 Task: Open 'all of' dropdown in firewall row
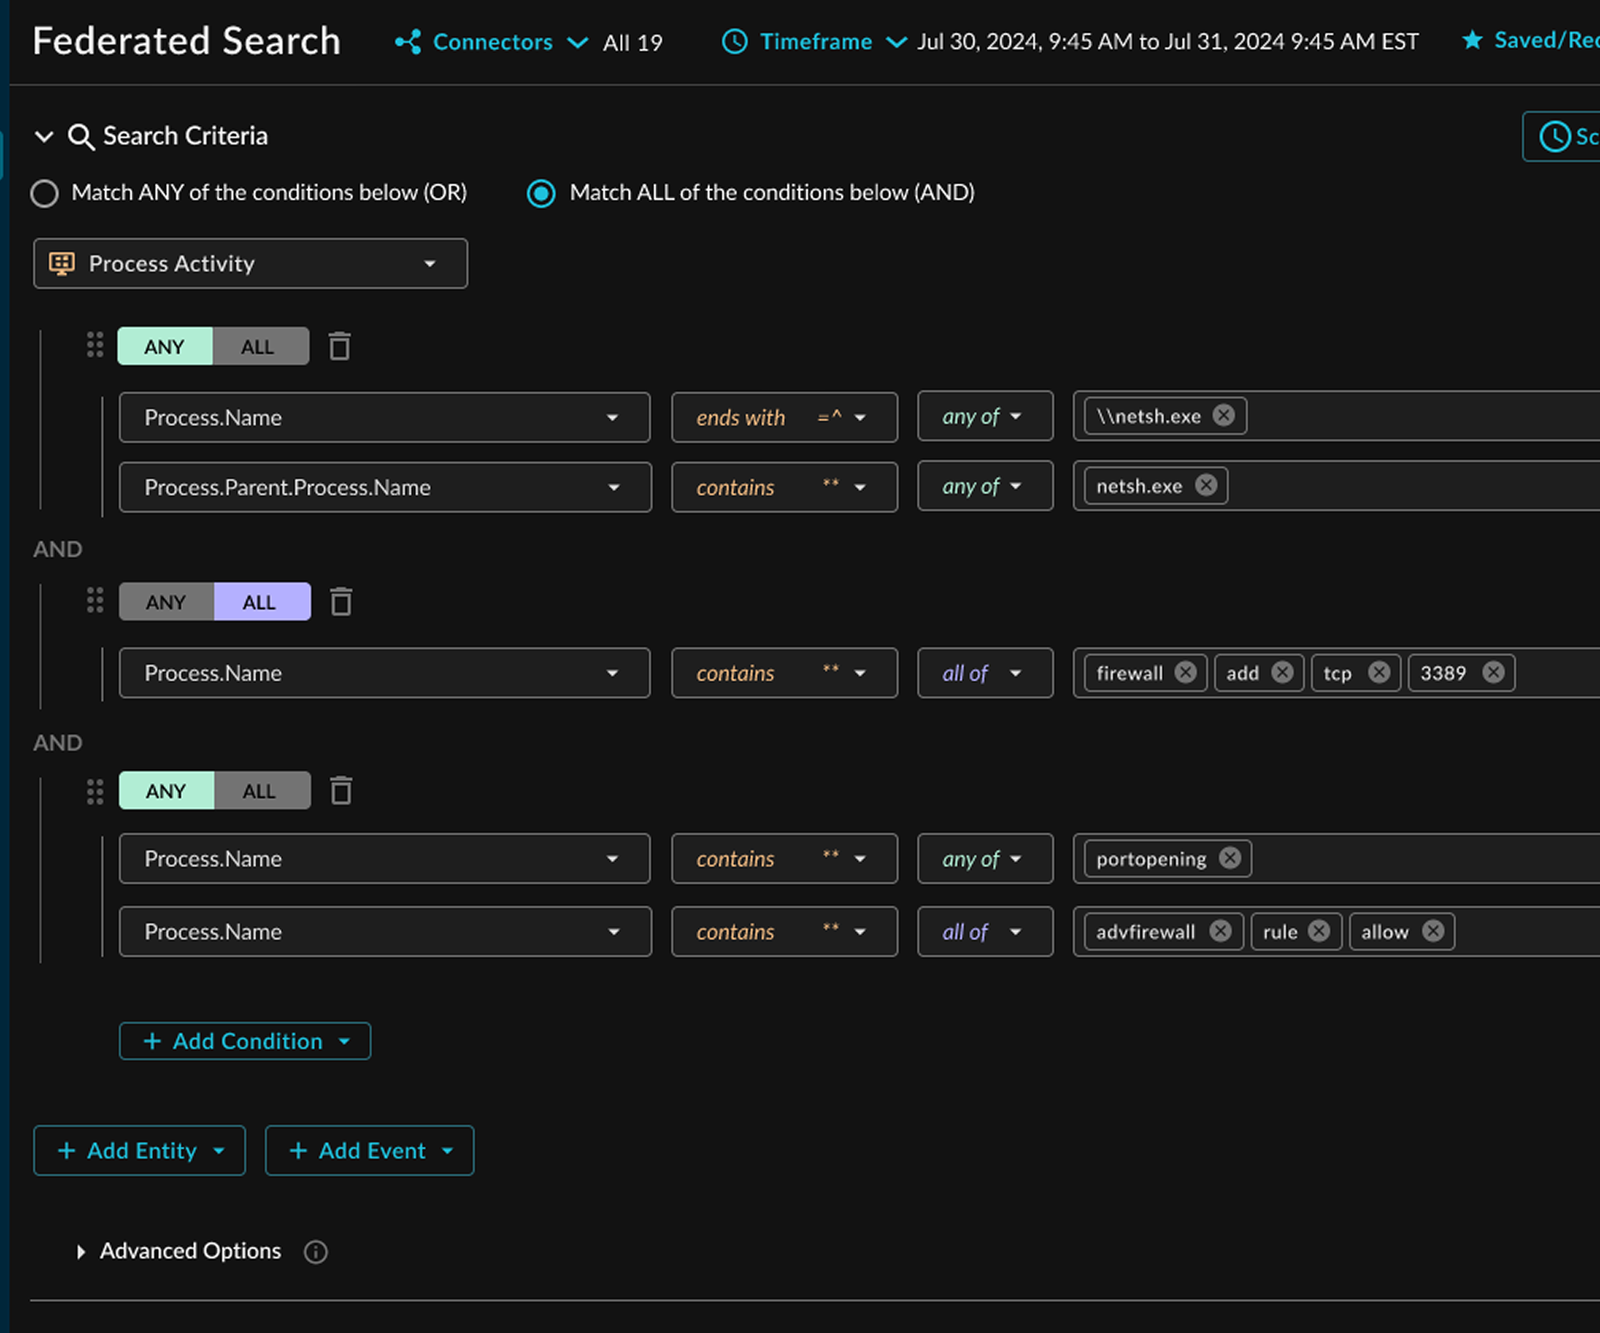[985, 673]
